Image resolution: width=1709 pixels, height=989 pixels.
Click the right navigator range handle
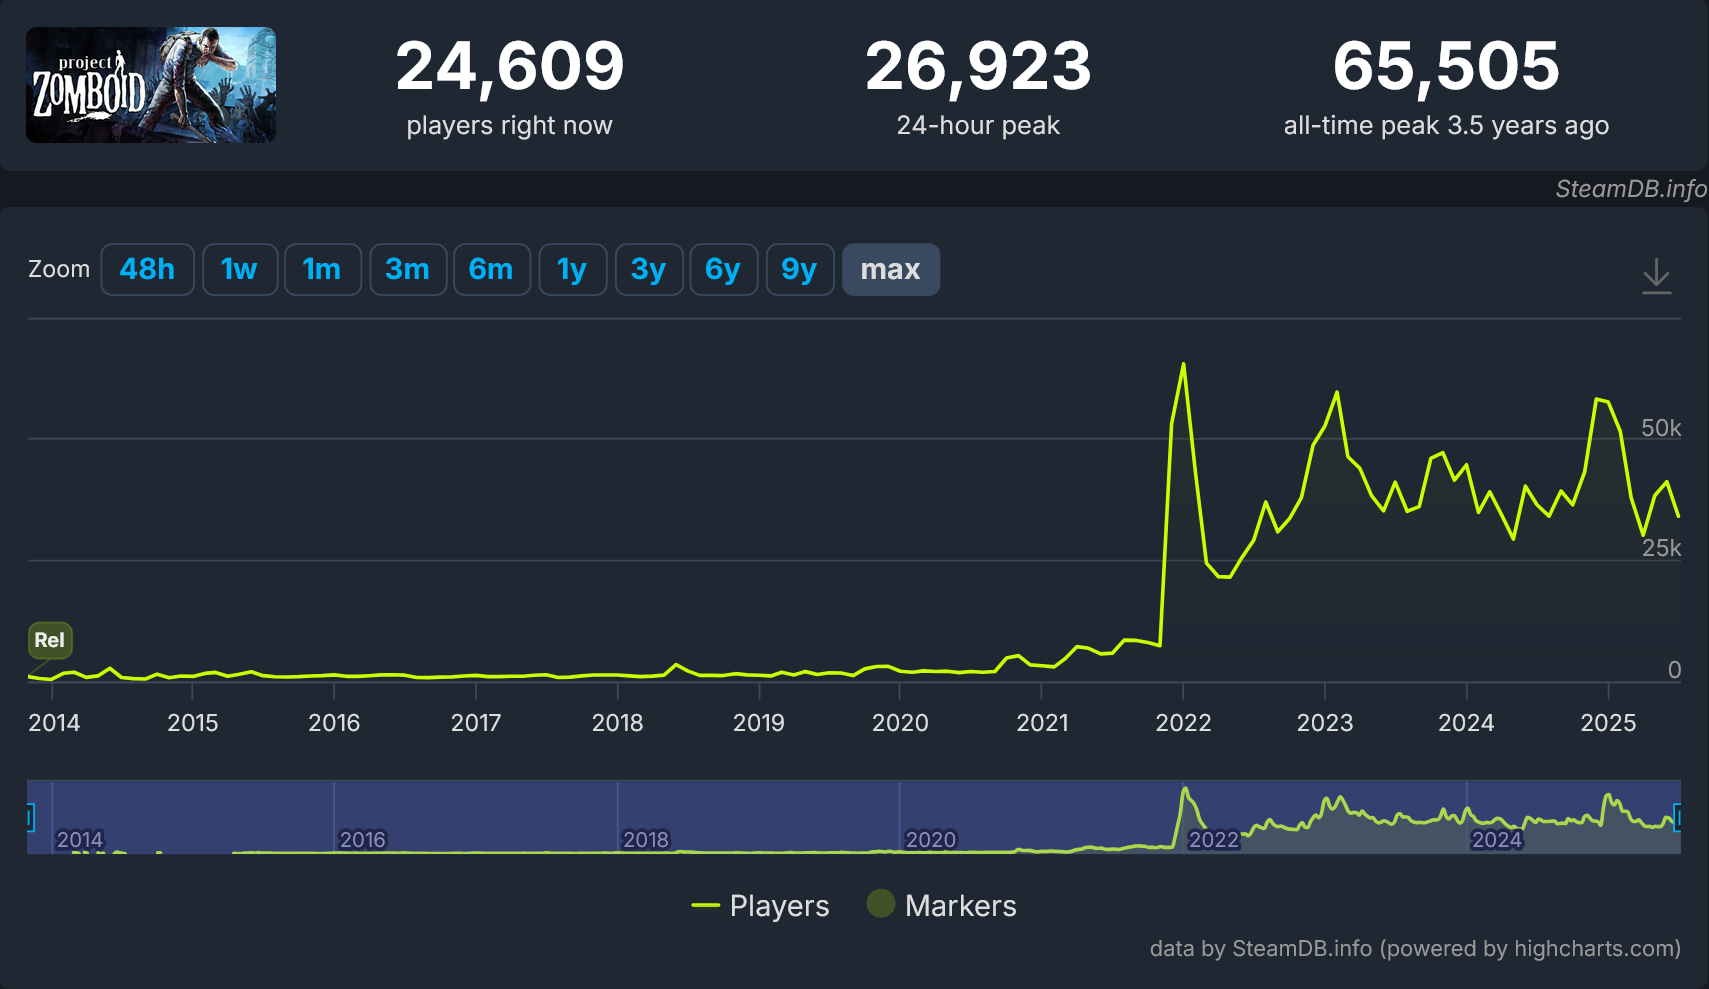(1677, 817)
